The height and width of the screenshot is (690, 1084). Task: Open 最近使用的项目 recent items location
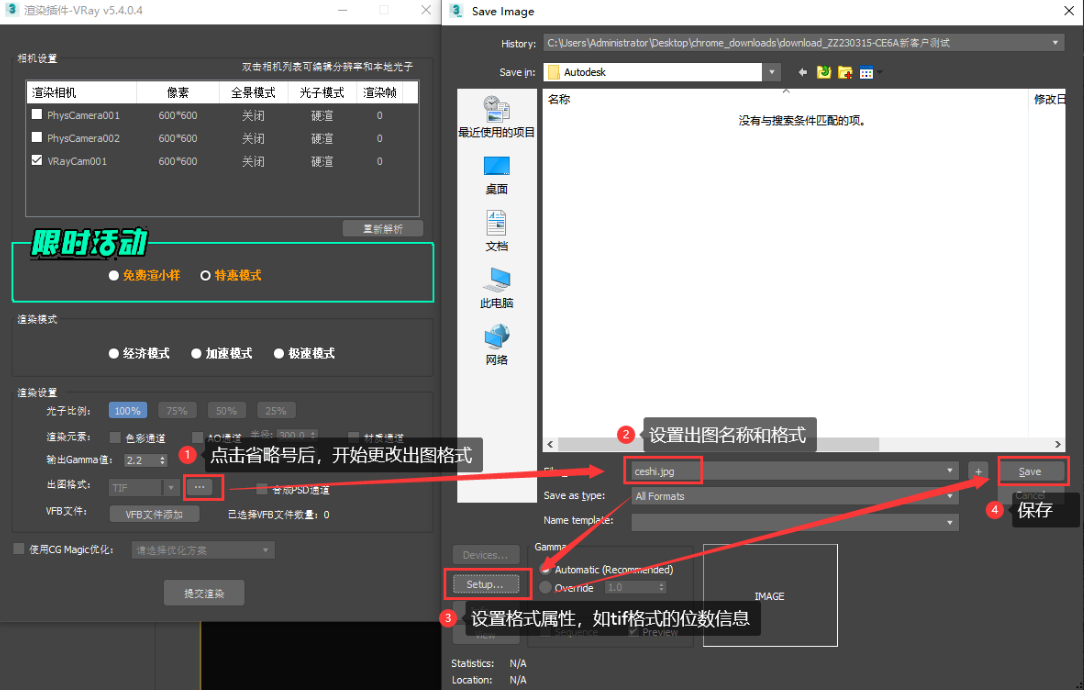(x=496, y=116)
